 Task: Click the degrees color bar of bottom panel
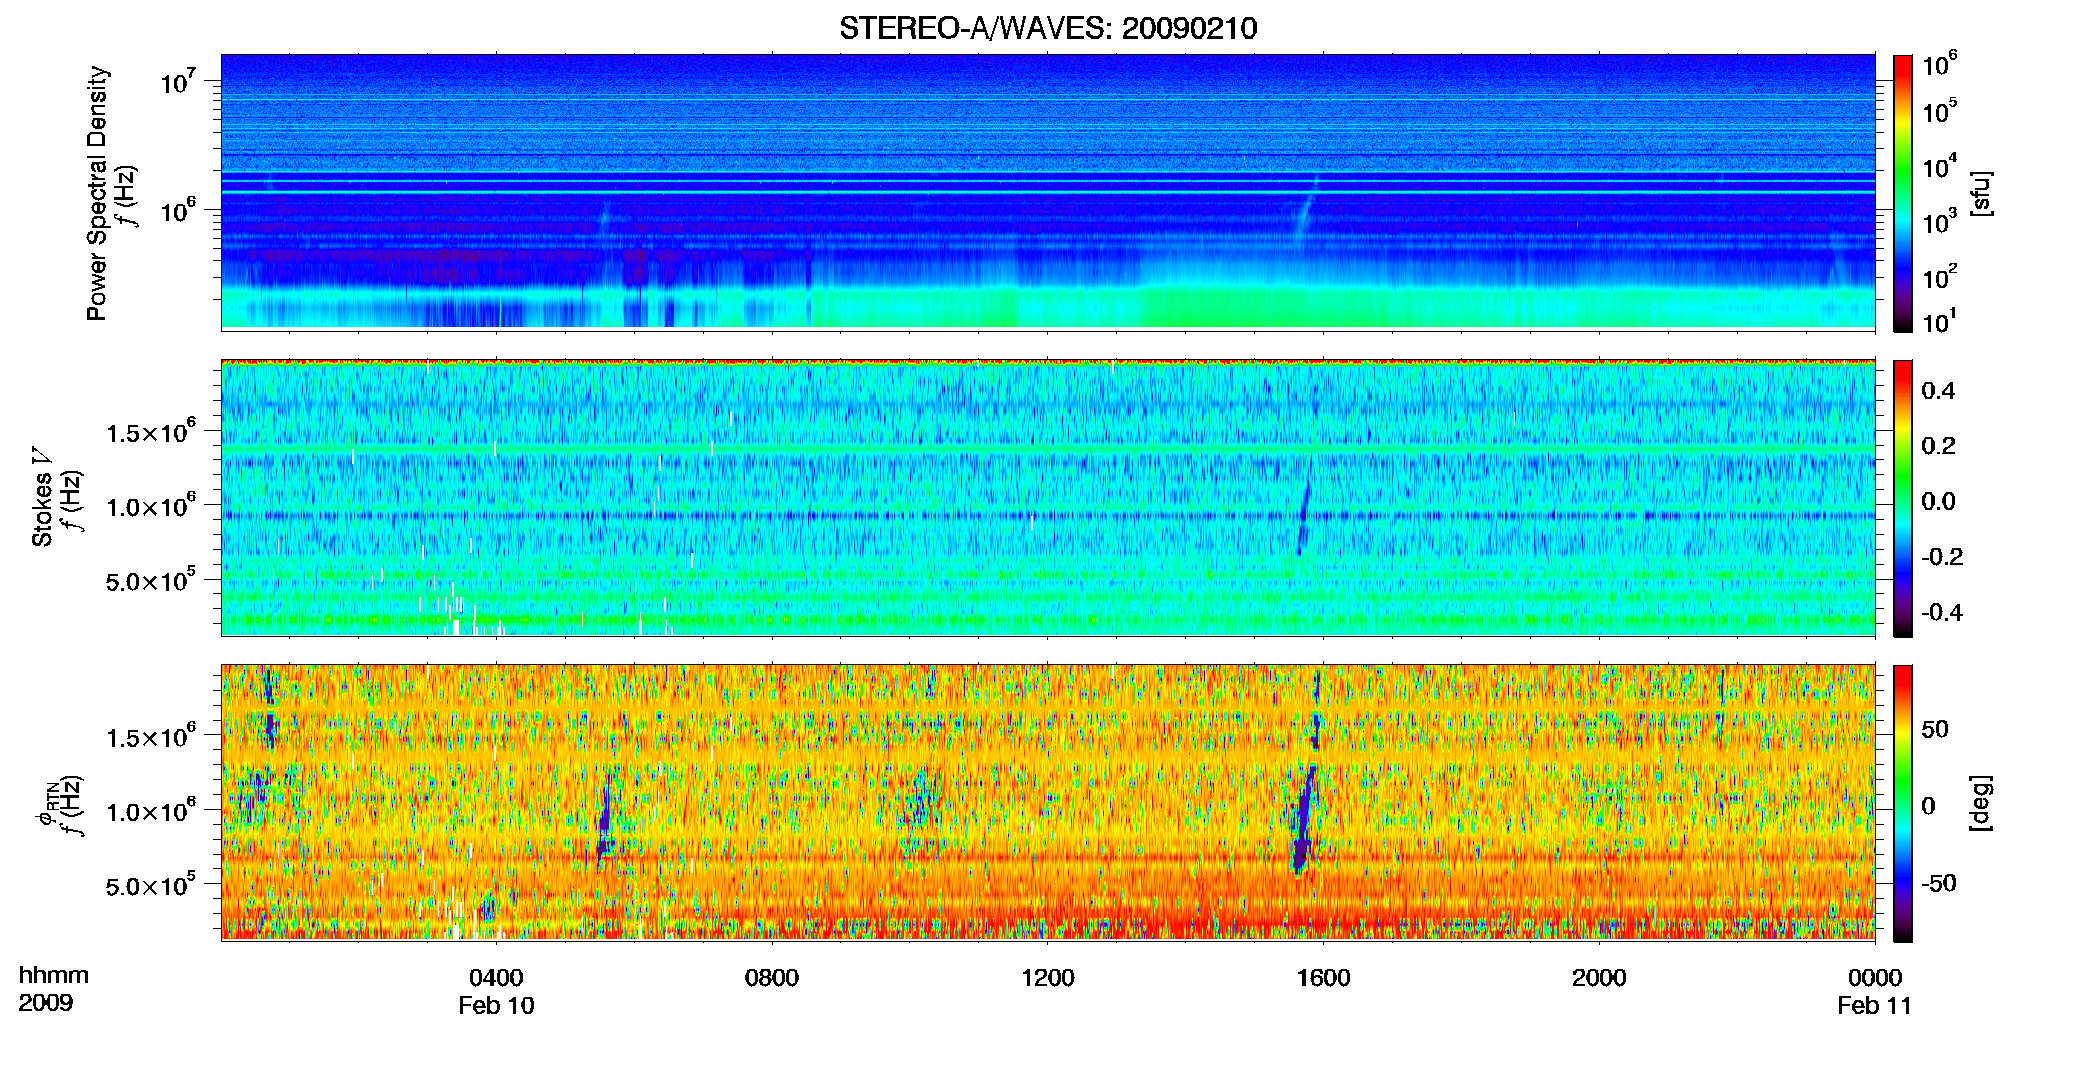(x=1903, y=803)
